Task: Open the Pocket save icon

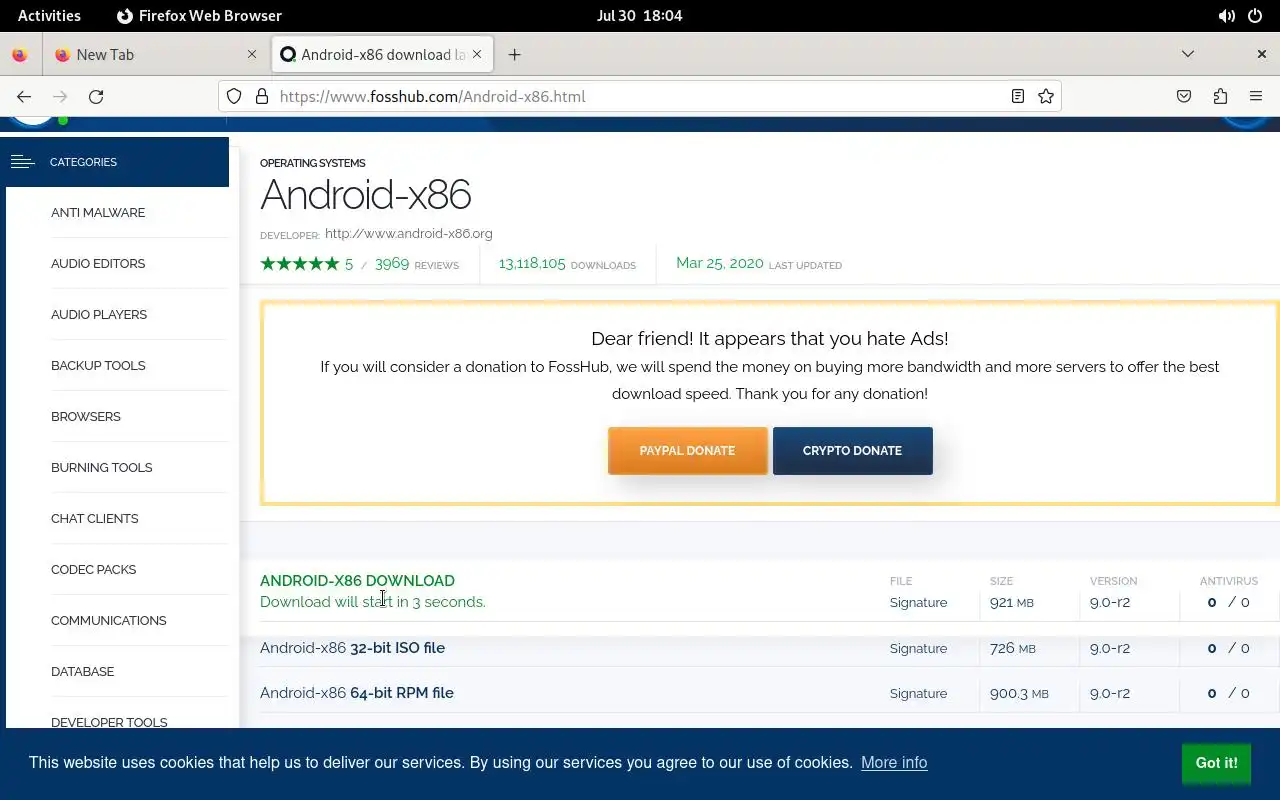Action: click(x=1184, y=97)
